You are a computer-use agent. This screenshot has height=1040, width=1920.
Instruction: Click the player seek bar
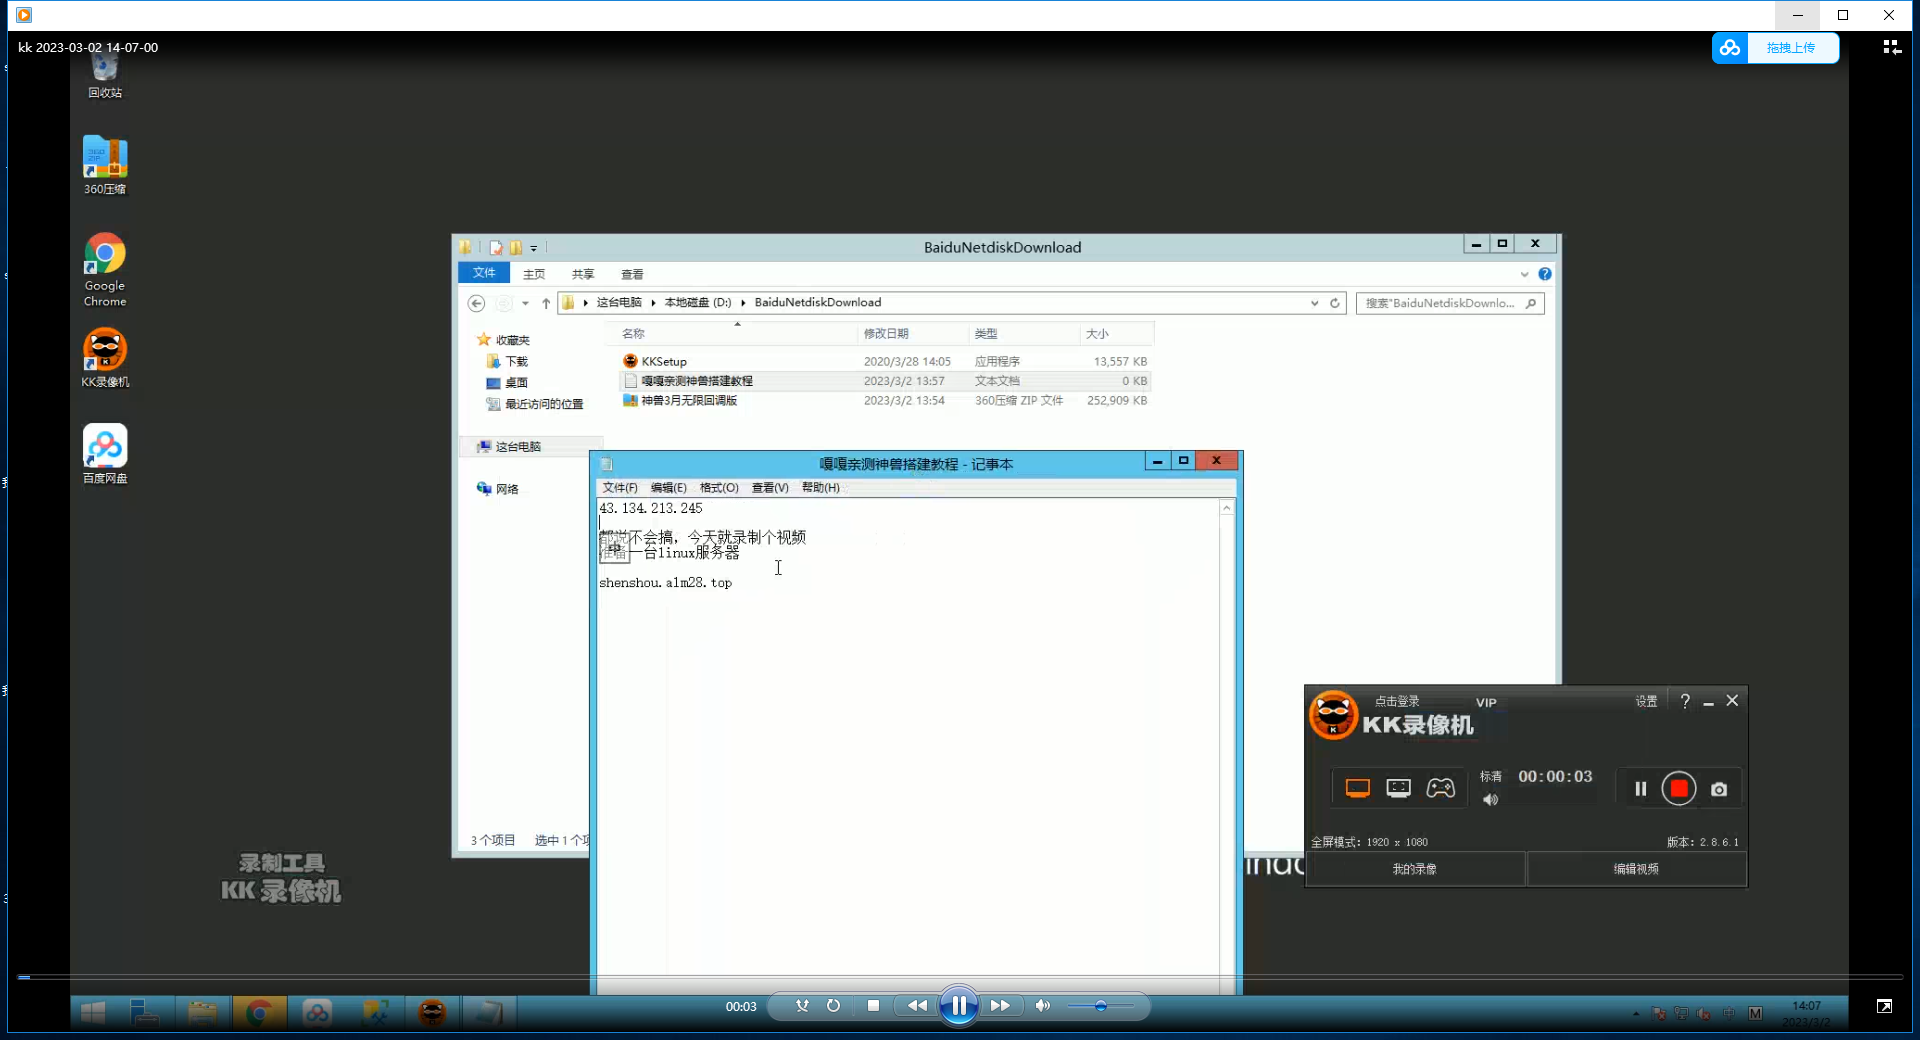tap(960, 977)
